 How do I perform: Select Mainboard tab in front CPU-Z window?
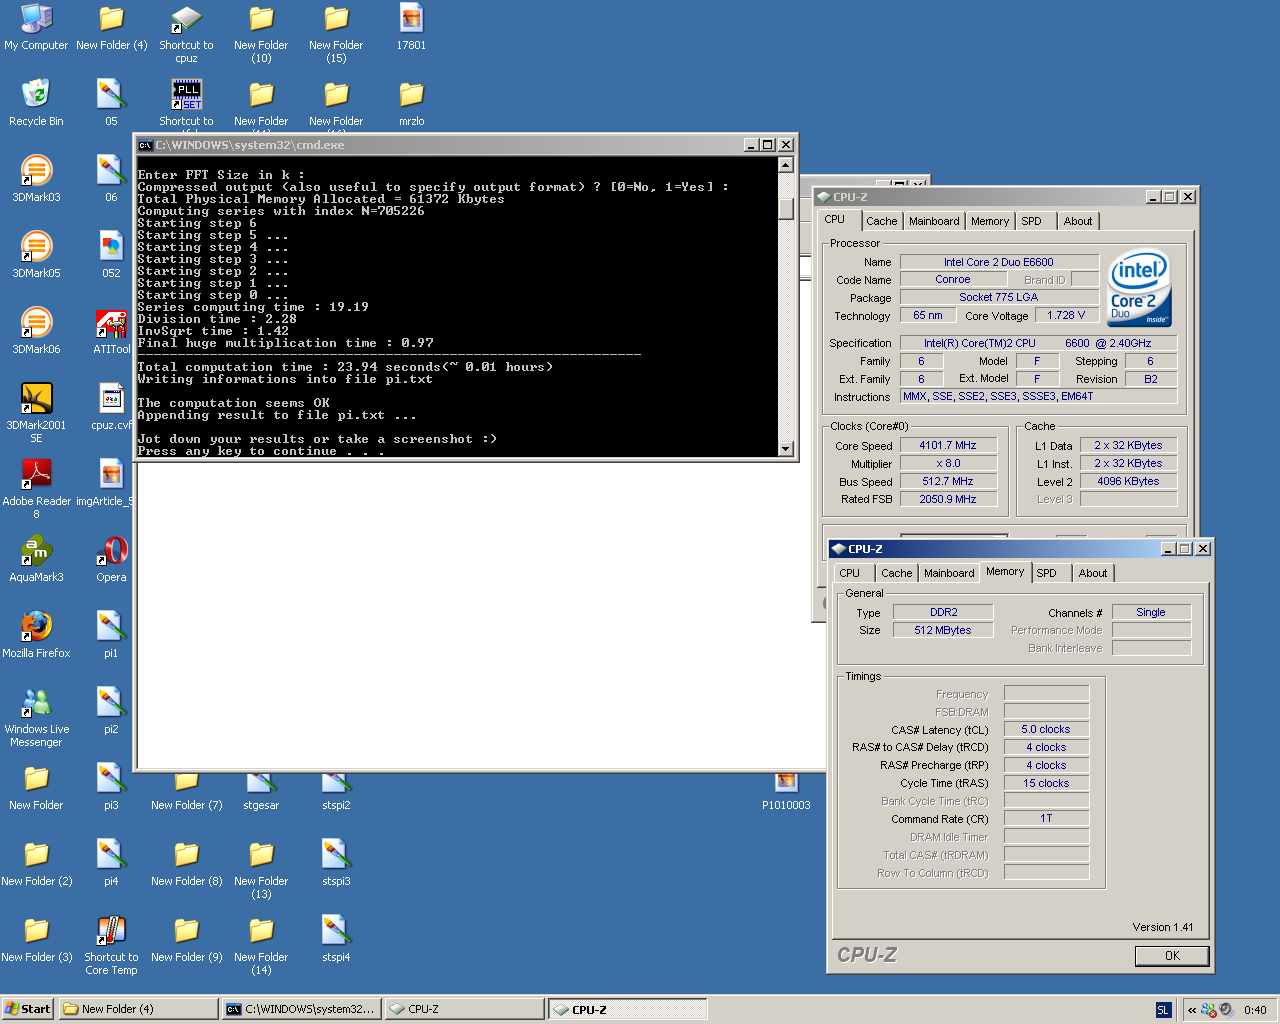[949, 573]
